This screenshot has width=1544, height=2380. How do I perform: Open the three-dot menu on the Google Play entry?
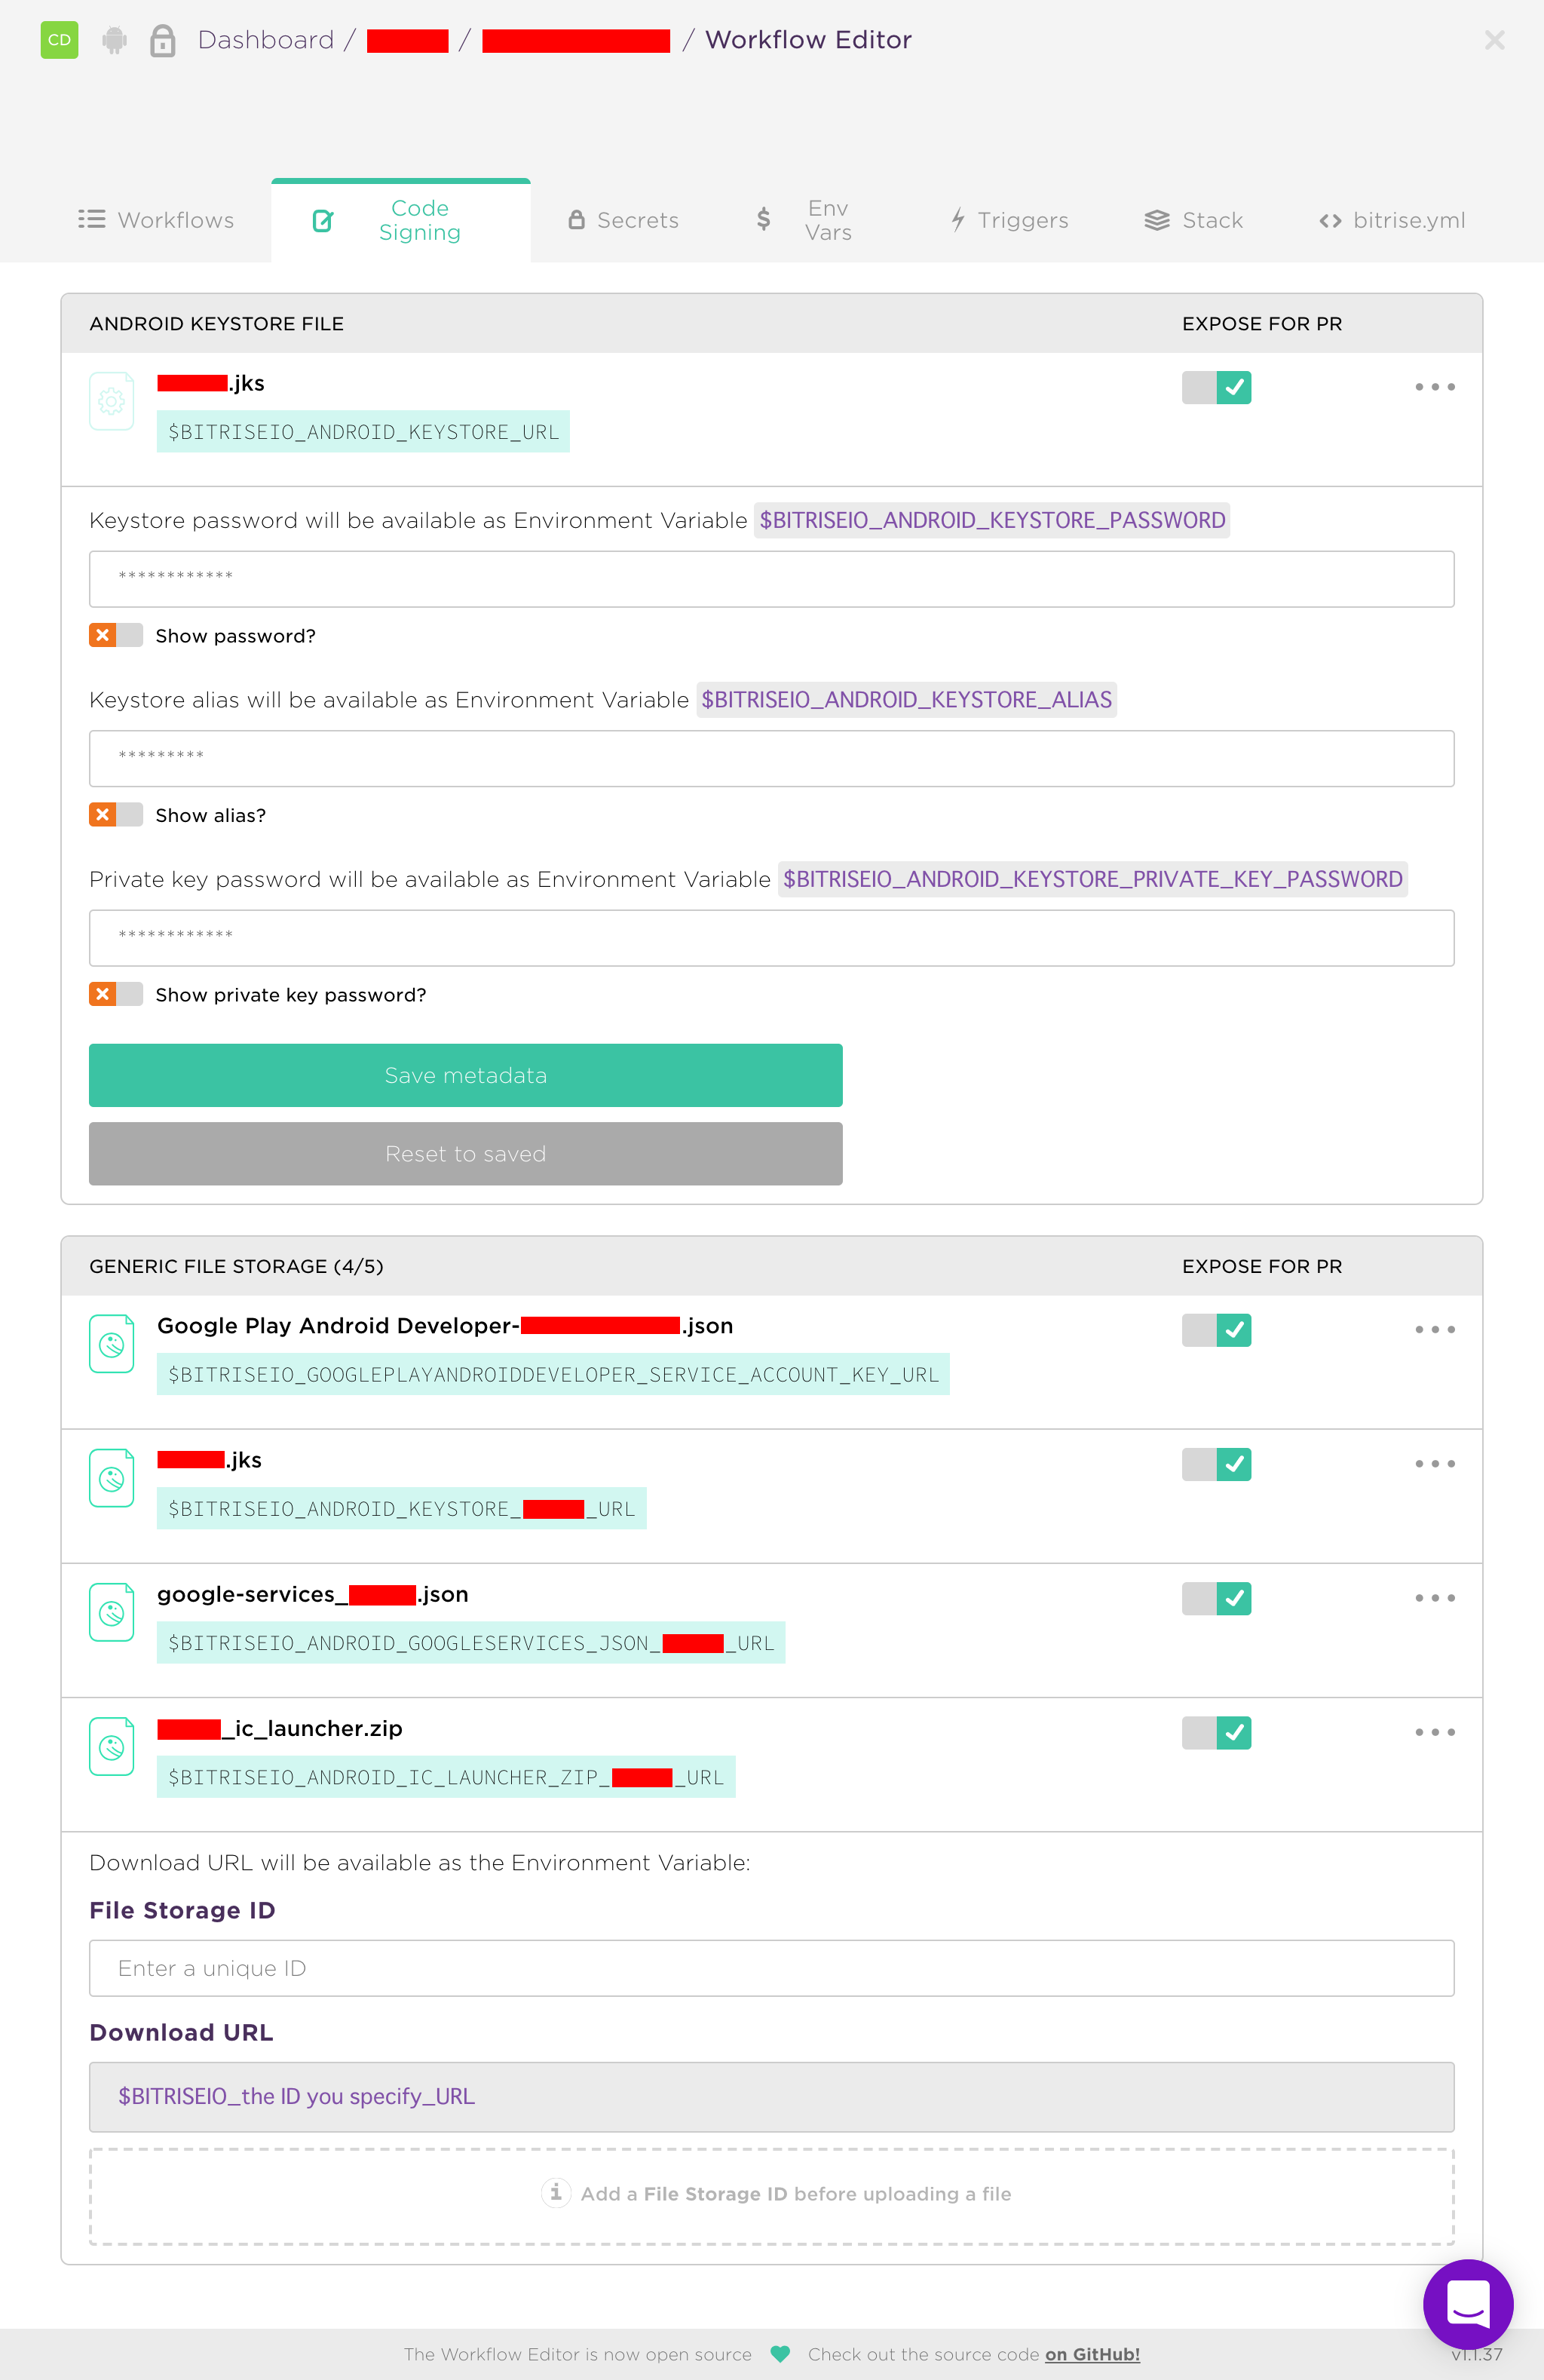click(x=1434, y=1330)
